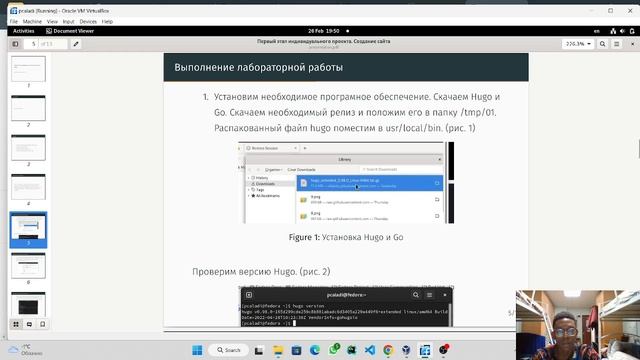The image size is (640, 360).
Task: Click the Windows taskbar Search box
Action: (228, 350)
